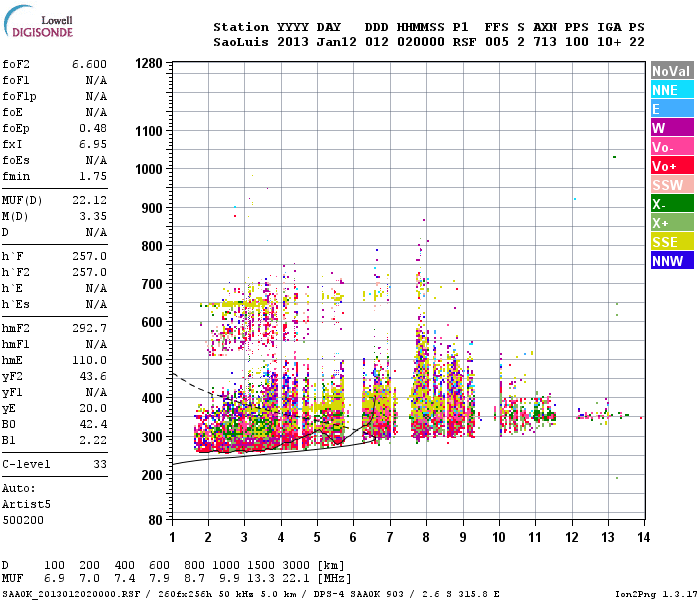
Task: Click the 14 MHz frequency axis label
Action: 643,537
